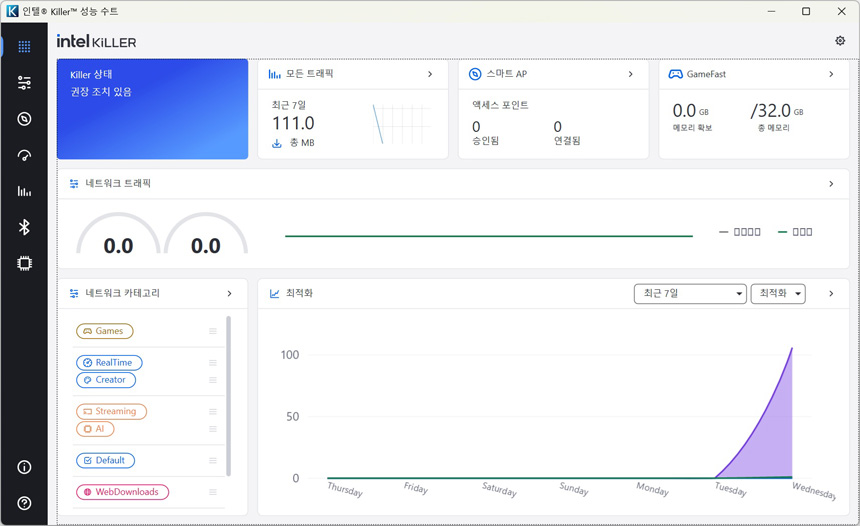Open the 최근 7일 period dropdown
860x526 pixels.
click(690, 293)
